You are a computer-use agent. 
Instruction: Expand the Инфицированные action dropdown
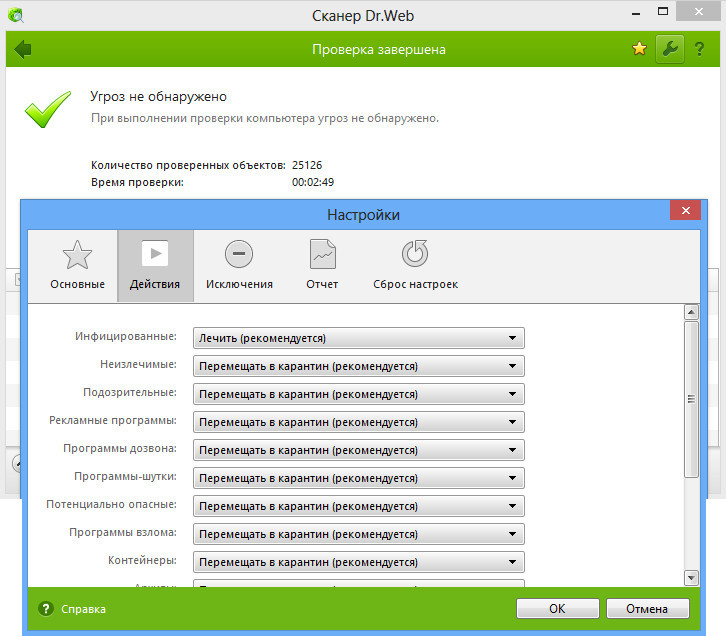(x=359, y=338)
